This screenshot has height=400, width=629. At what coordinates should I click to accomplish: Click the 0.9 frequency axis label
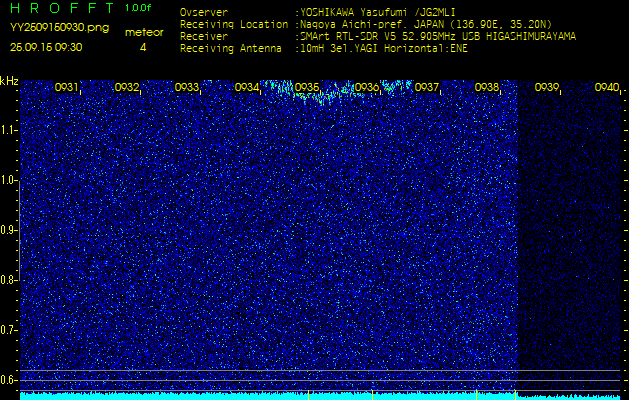pos(8,230)
